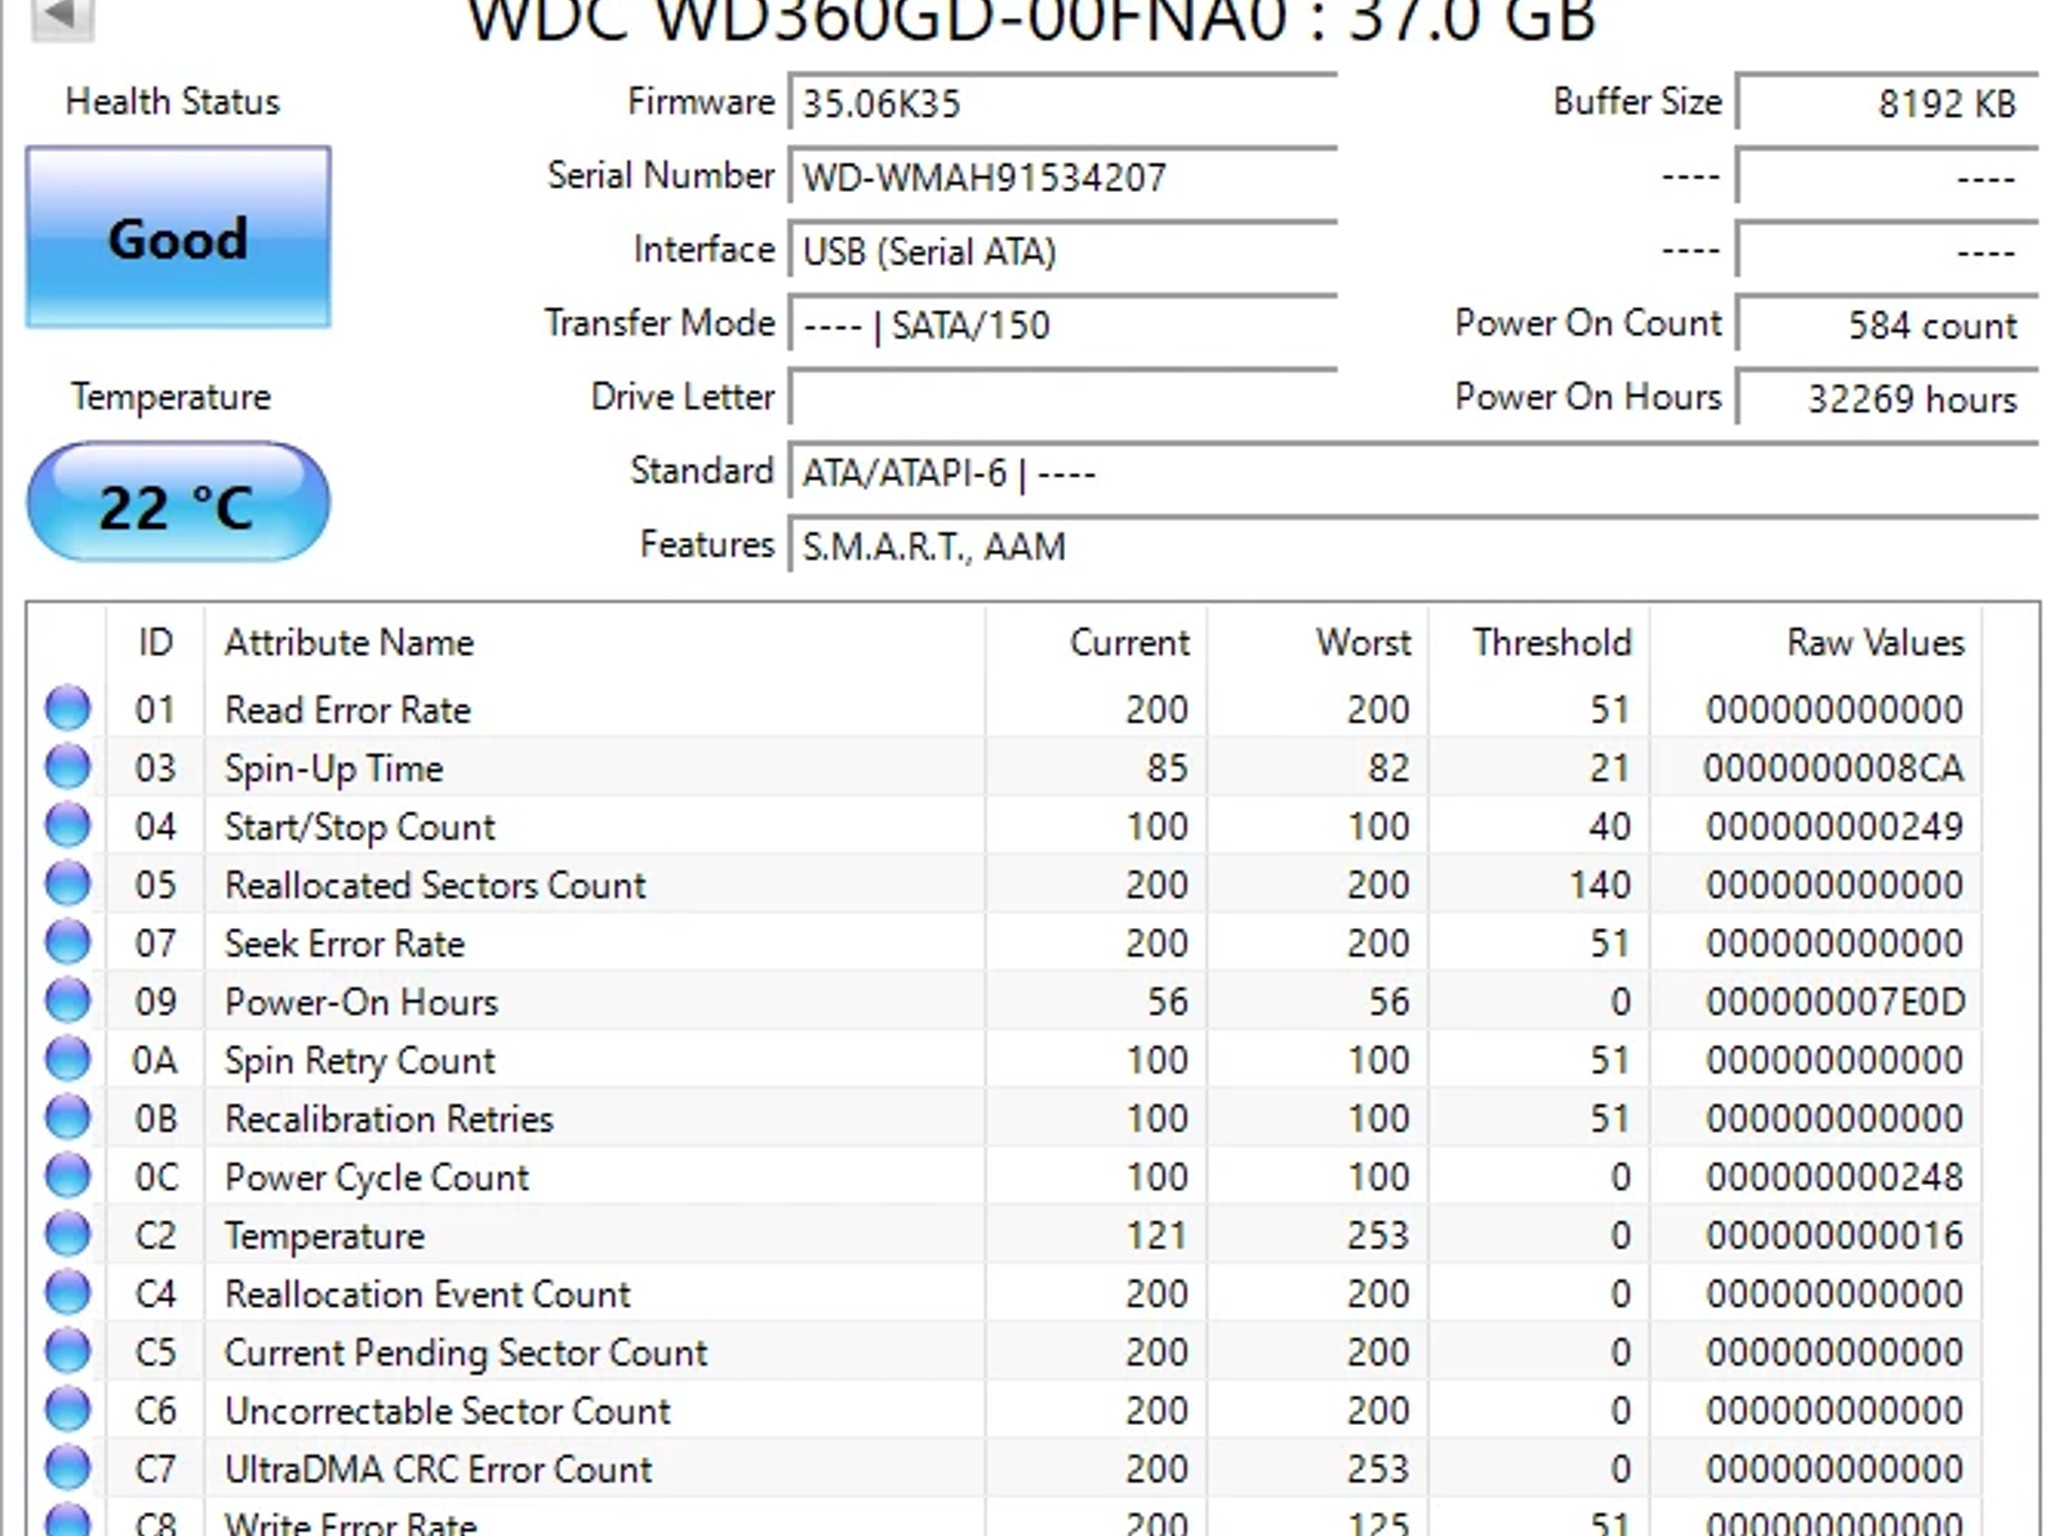Image resolution: width=2048 pixels, height=1536 pixels.
Task: Click the status dot beside Read Error Rate
Action: point(66,709)
